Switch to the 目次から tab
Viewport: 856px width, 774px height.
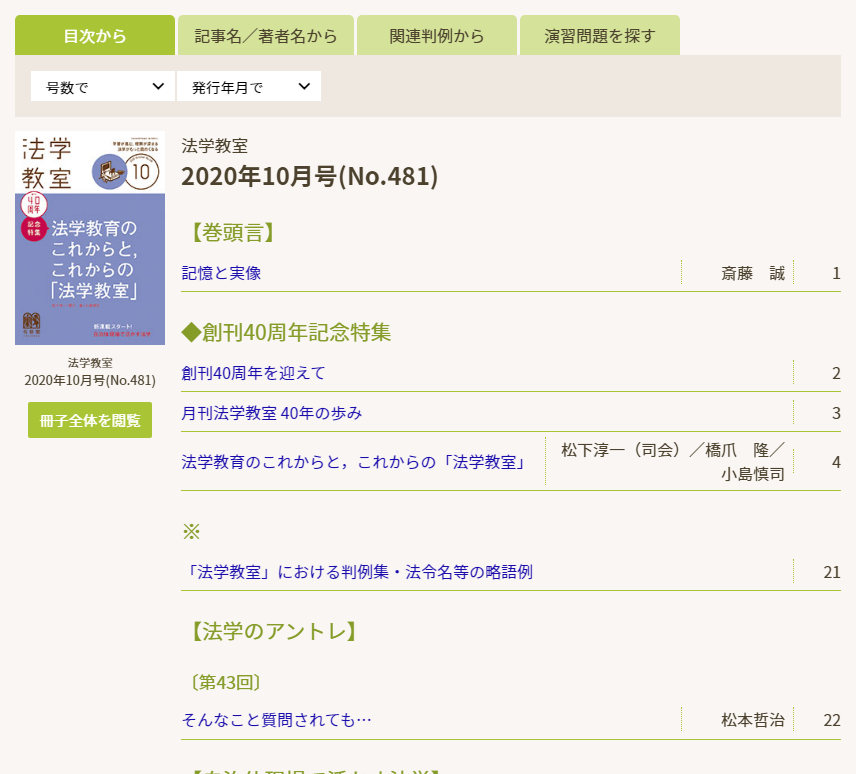pyautogui.click(x=95, y=35)
